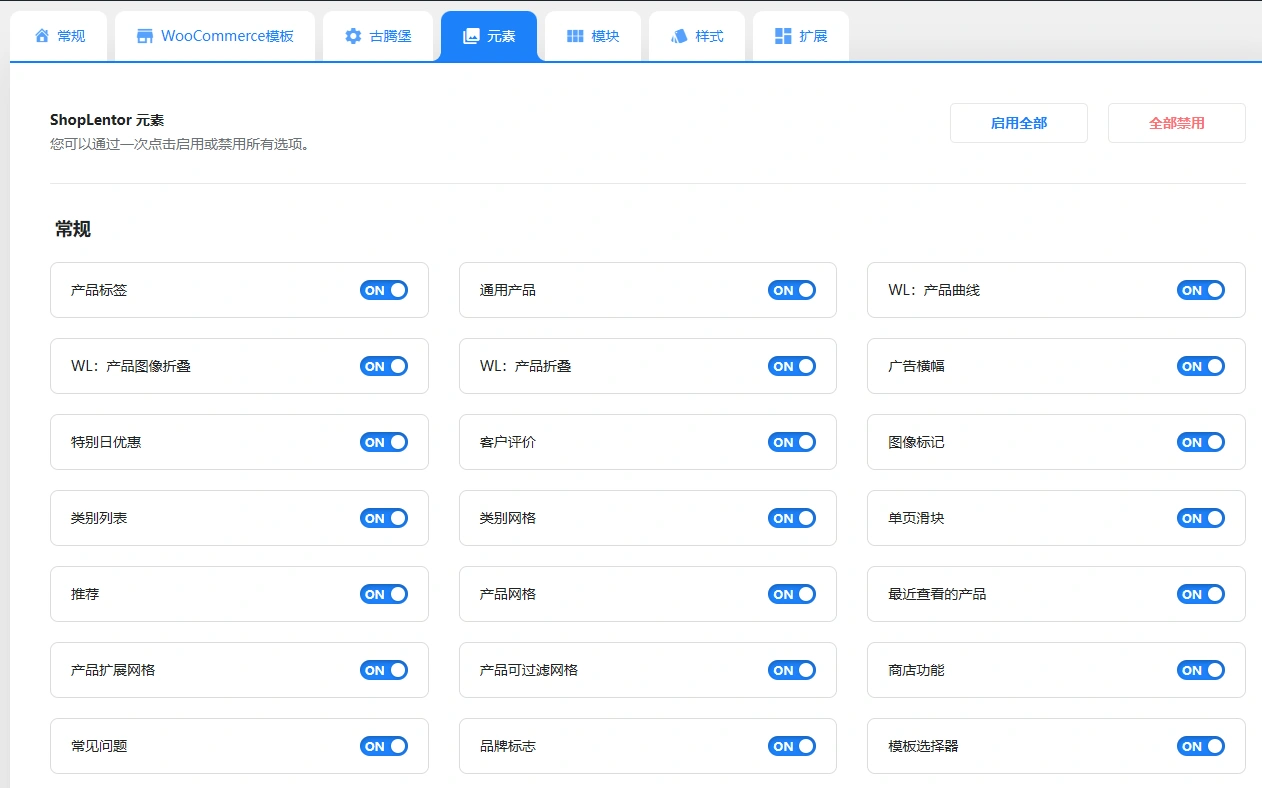Switch to the 模块 tab
The width and height of the screenshot is (1262, 788).
coord(592,35)
